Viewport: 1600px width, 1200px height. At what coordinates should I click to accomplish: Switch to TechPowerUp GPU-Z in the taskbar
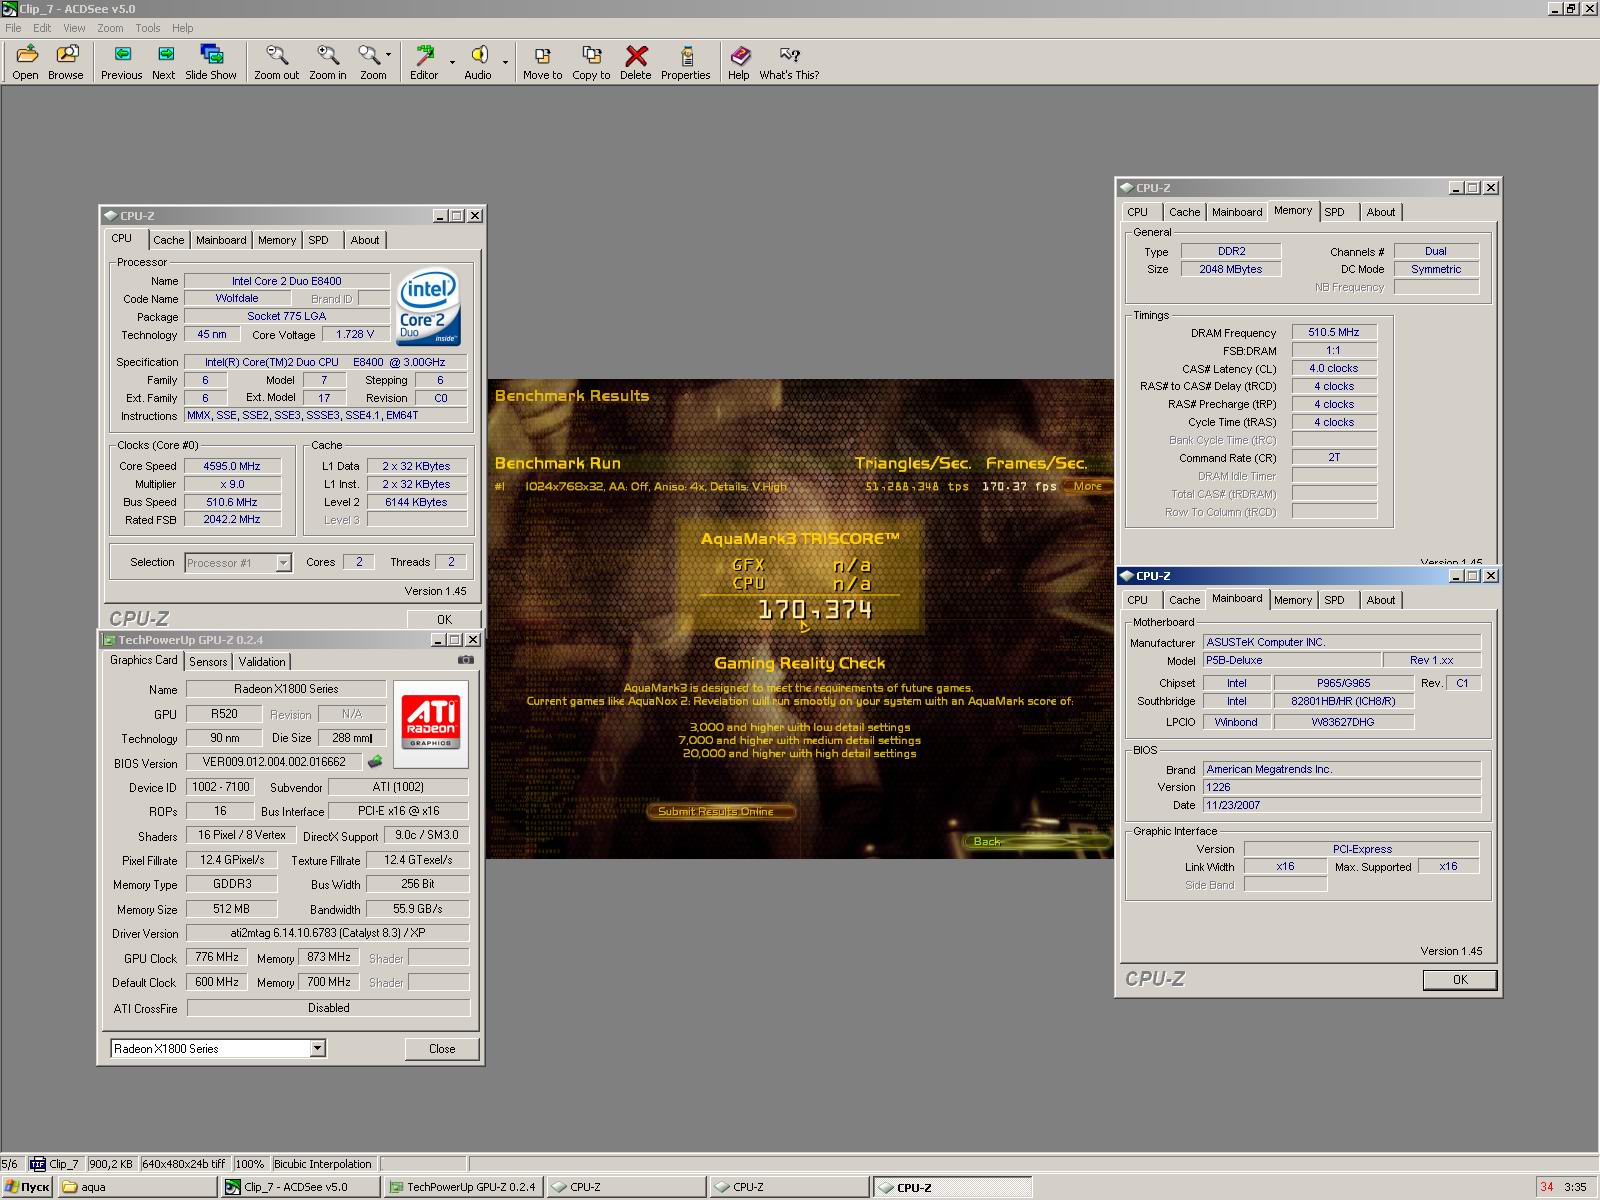click(x=462, y=1187)
